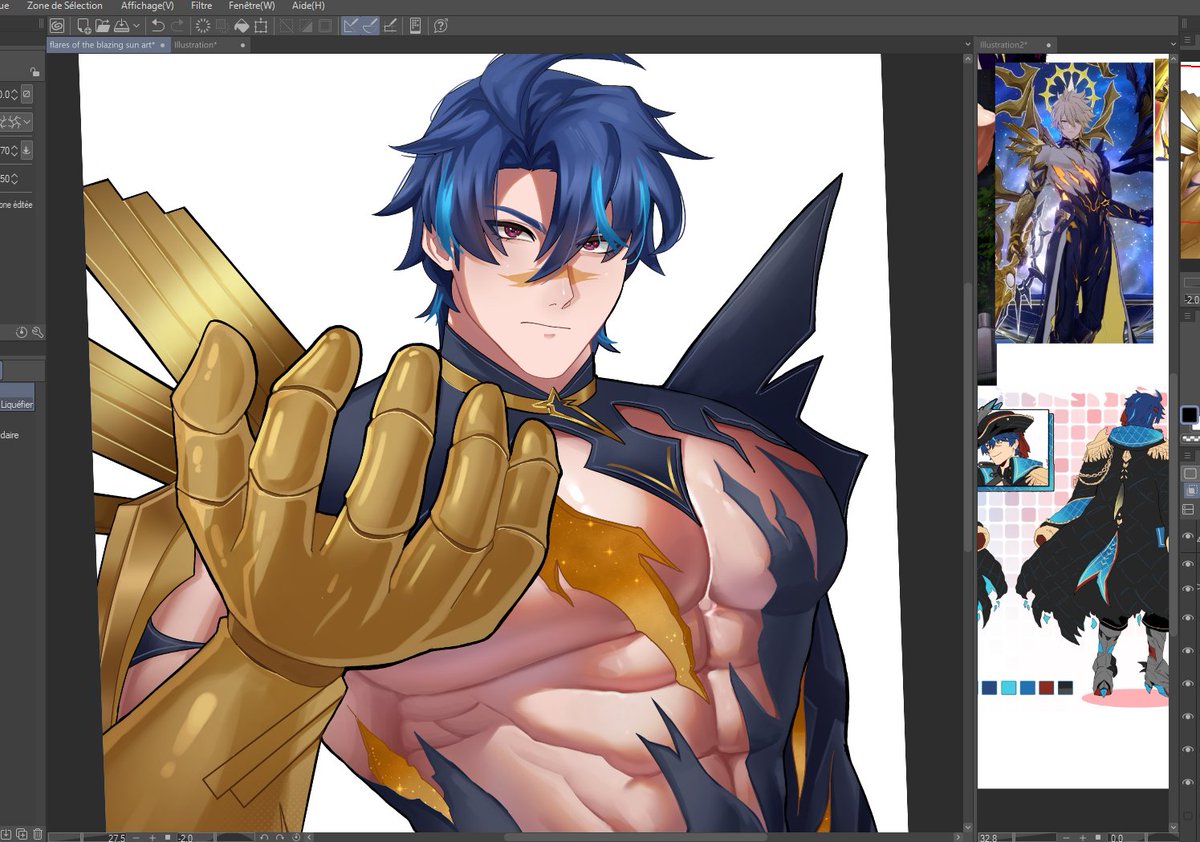
Task: Create a new canvas with New icon
Action: (83, 26)
